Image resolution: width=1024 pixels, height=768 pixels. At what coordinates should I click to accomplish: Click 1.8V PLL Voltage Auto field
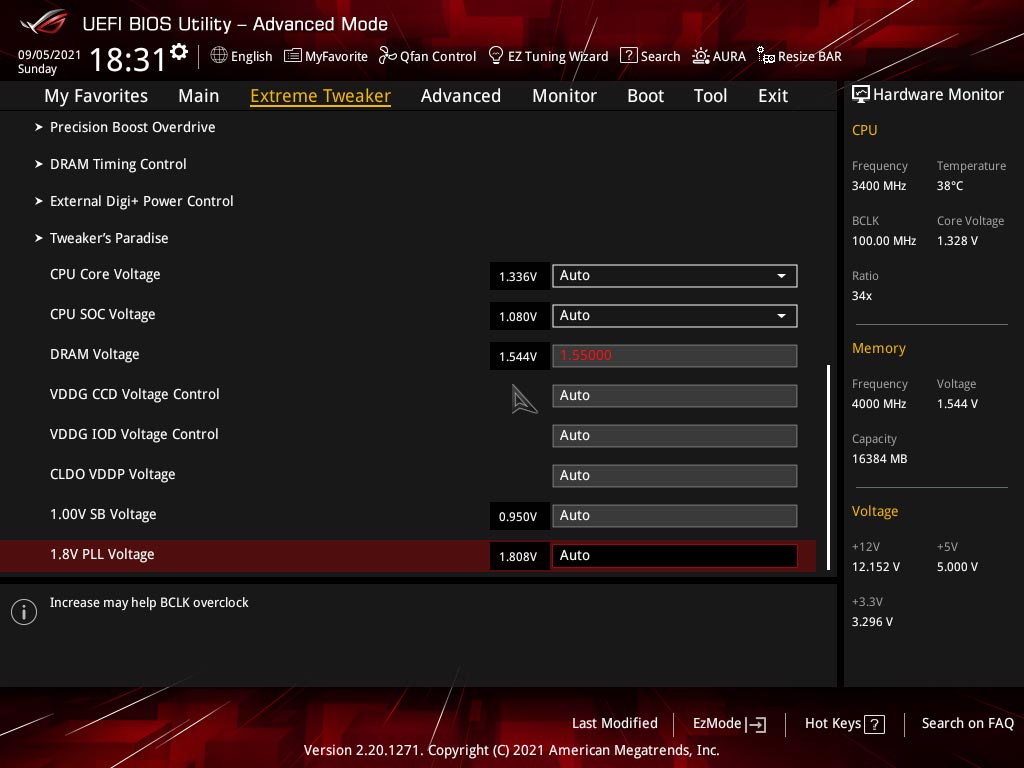[674, 556]
